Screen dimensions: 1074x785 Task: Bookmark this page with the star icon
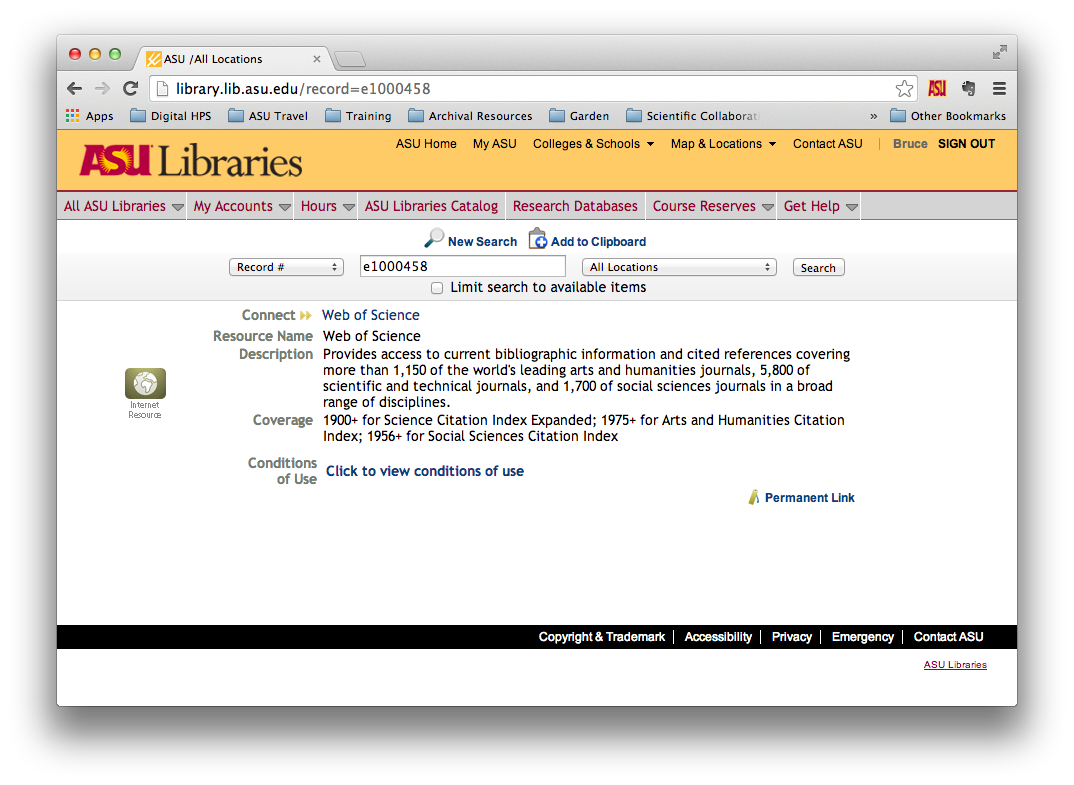[x=904, y=88]
